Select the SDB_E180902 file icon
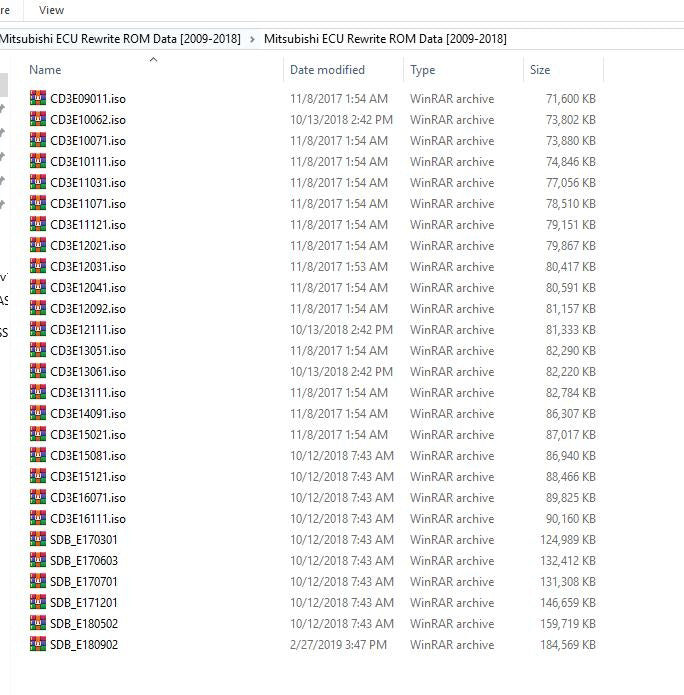 (38, 645)
